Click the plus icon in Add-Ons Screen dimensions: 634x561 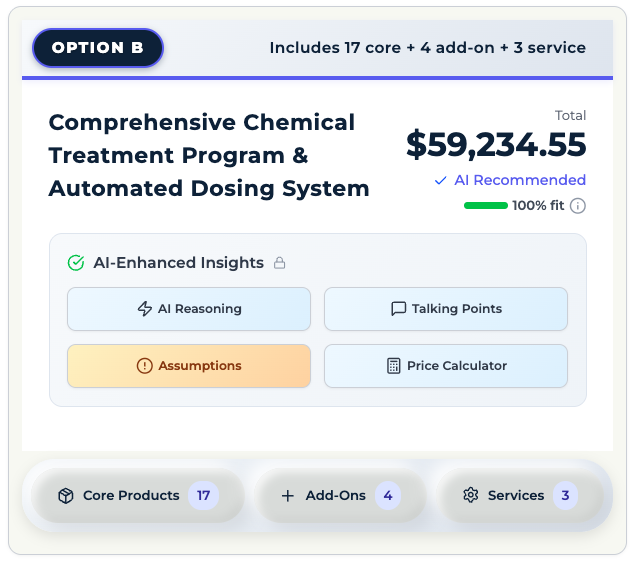point(288,496)
